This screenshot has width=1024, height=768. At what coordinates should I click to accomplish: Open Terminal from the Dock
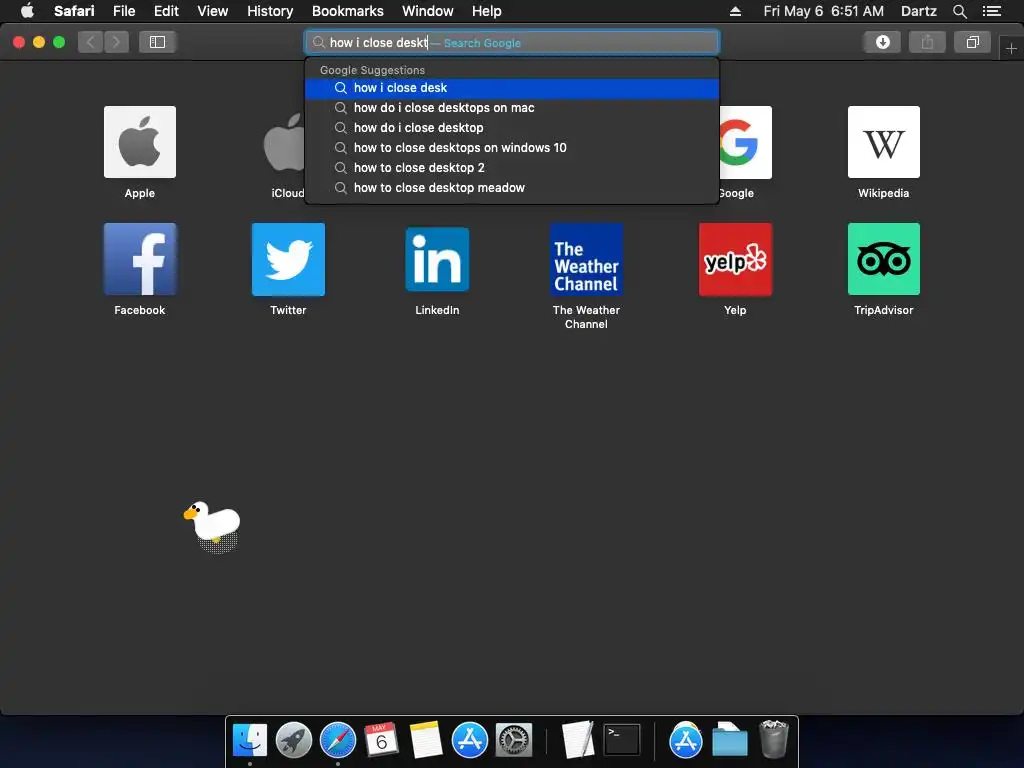(x=622, y=740)
